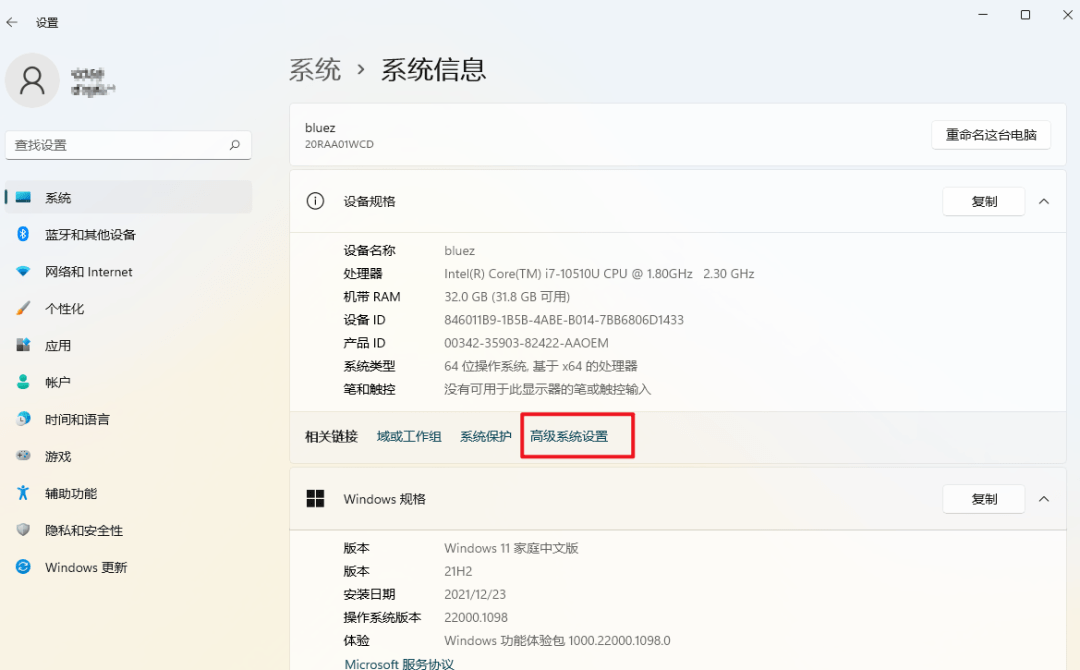Click the 21H2 version value

[x=458, y=572]
